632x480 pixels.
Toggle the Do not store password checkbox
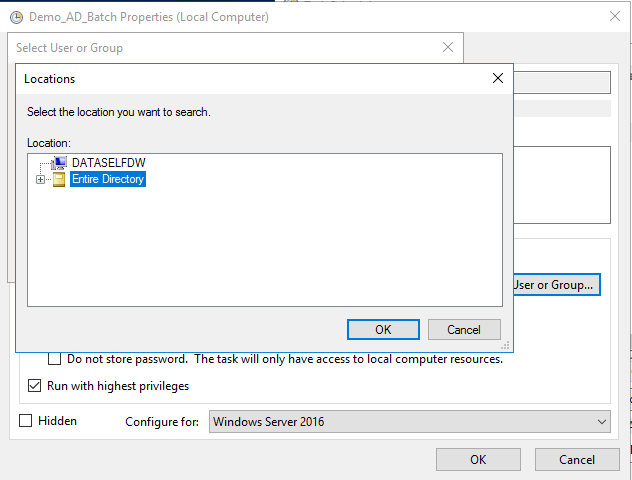click(56, 359)
